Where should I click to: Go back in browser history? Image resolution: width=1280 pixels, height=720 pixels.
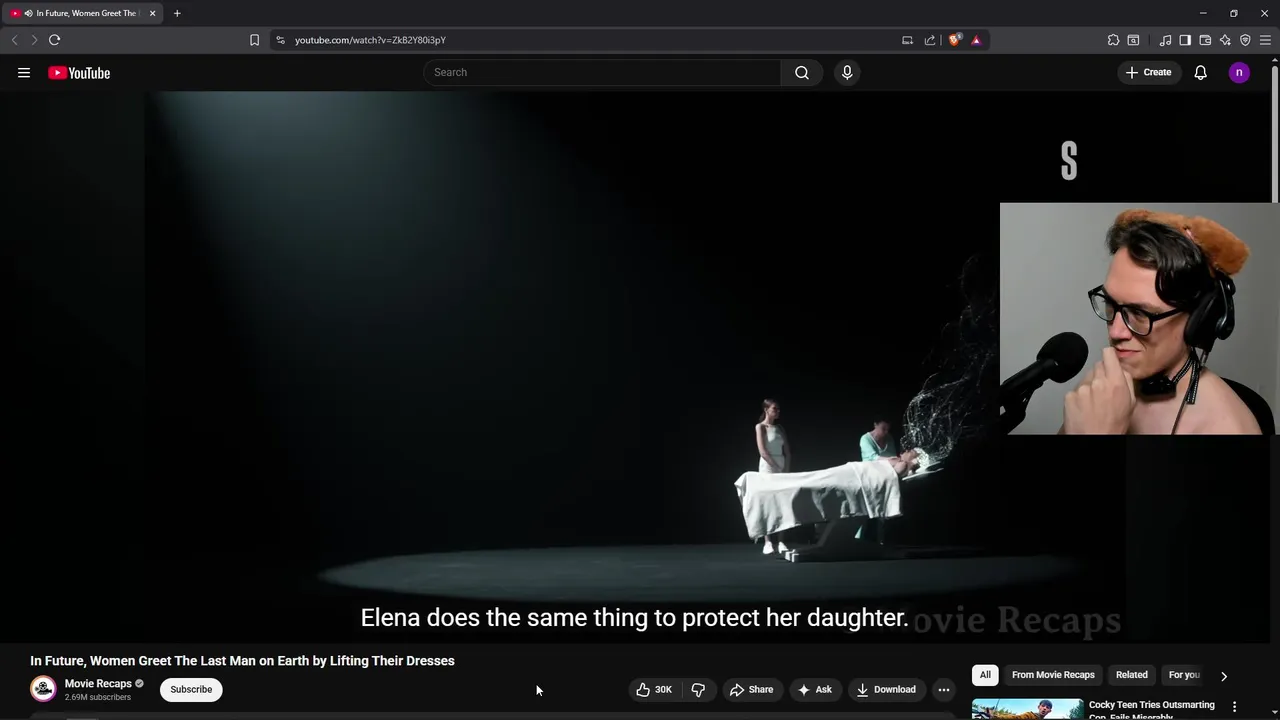pos(14,40)
